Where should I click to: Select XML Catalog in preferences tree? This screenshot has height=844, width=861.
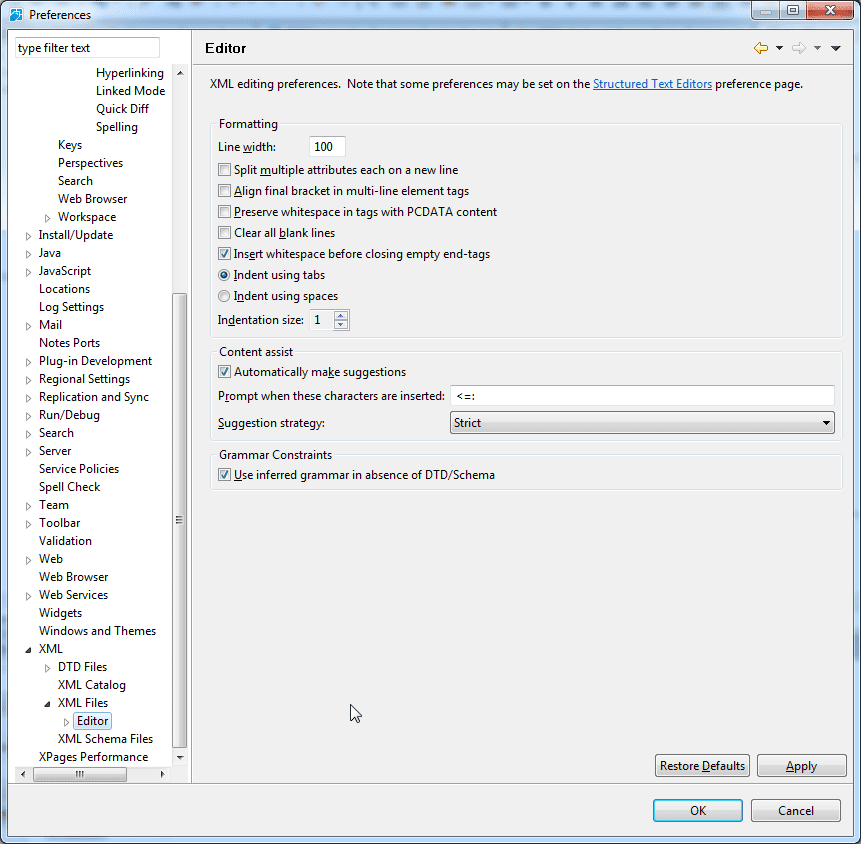point(91,685)
